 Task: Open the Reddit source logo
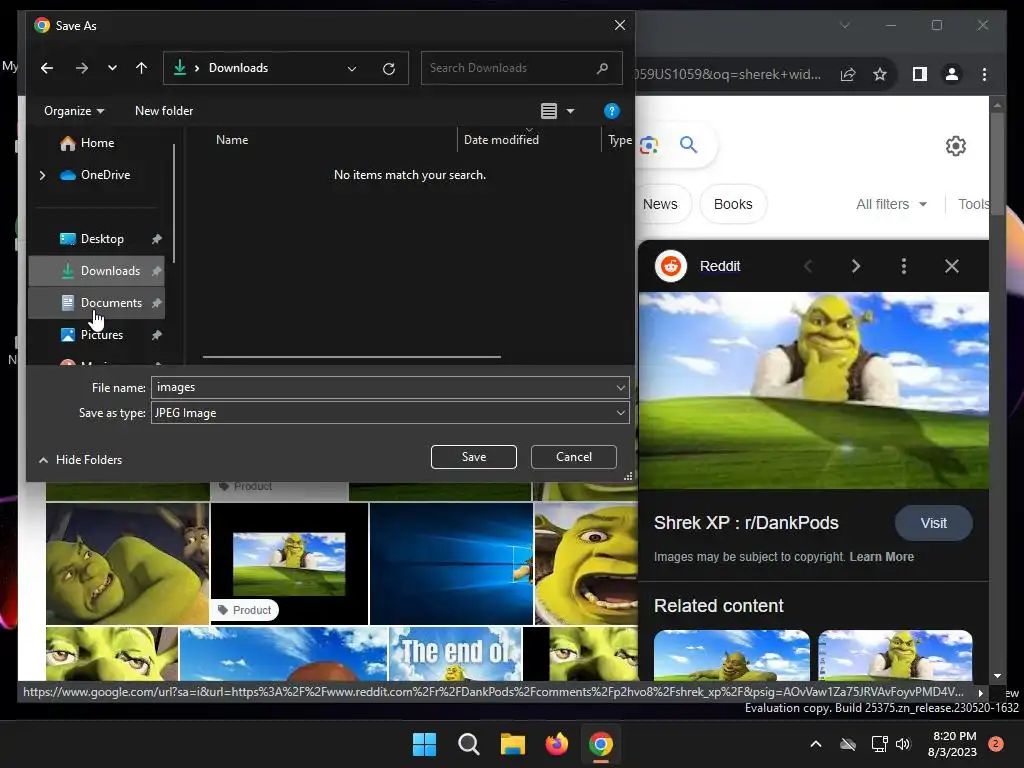coord(671,266)
